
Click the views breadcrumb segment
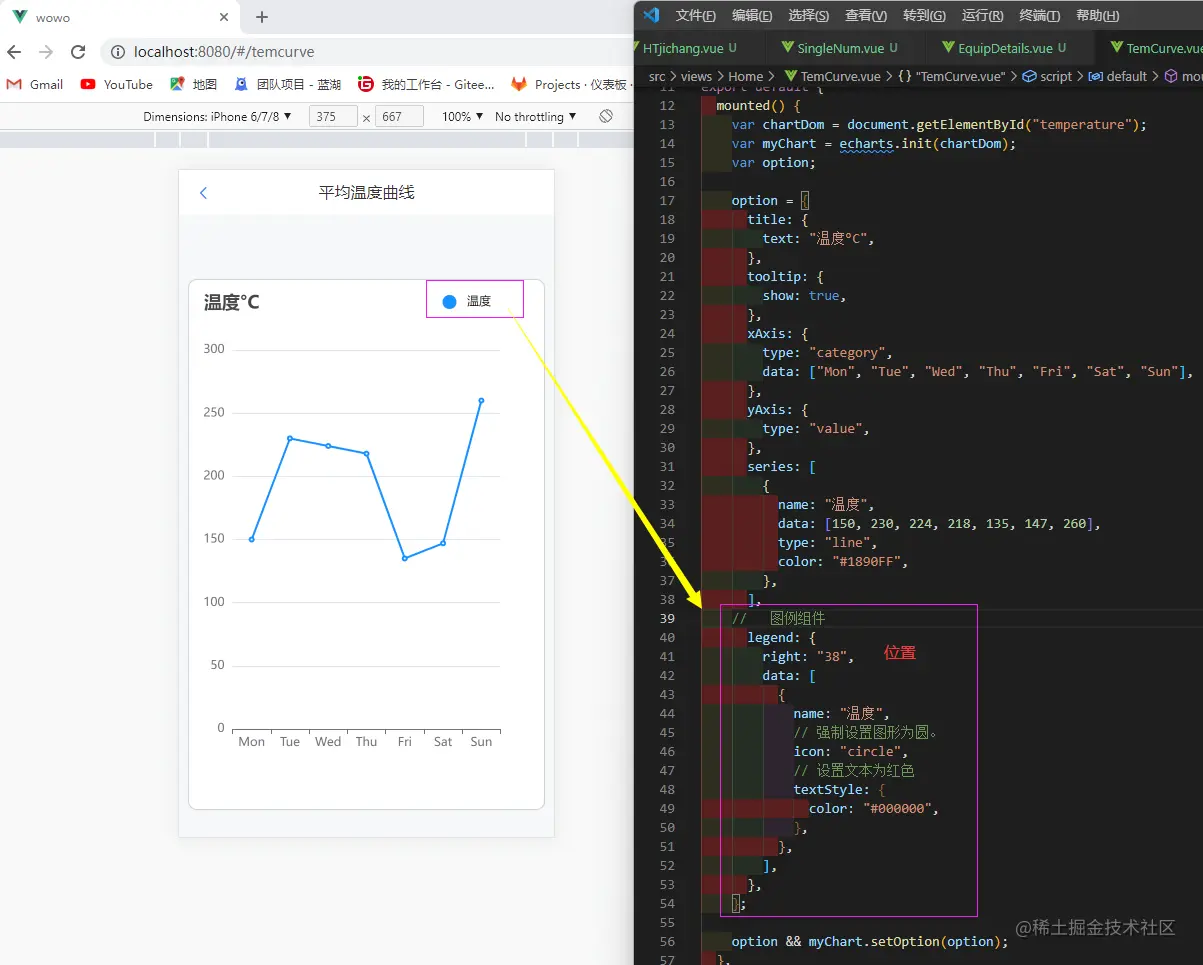[696, 76]
